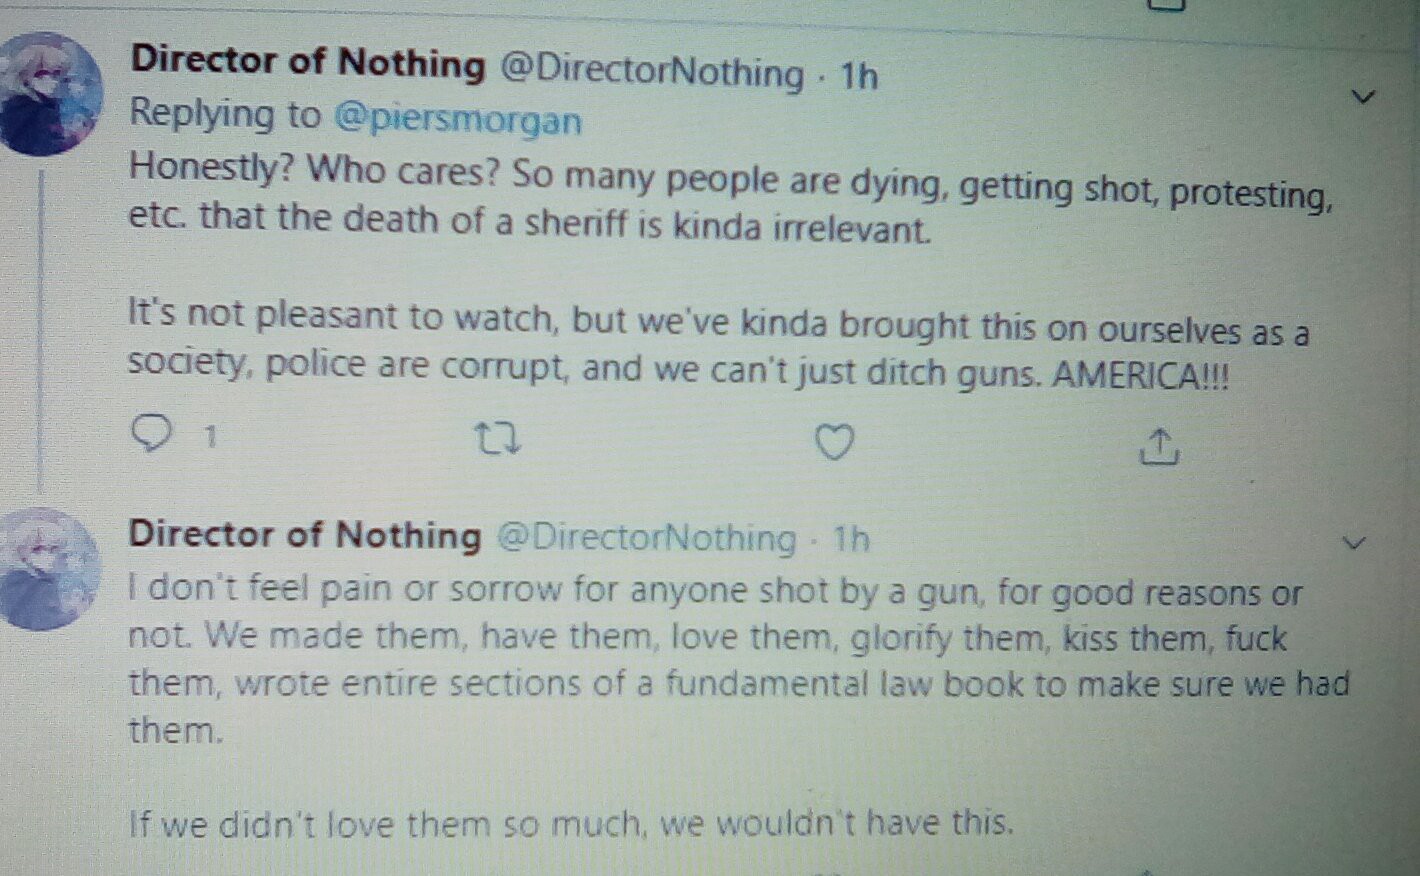
Task: Click the reply count number "1"
Action: [x=210, y=436]
